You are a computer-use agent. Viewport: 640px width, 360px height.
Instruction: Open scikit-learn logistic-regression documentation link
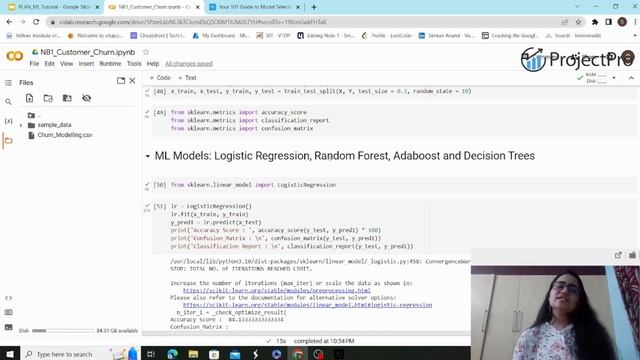coord(307,305)
